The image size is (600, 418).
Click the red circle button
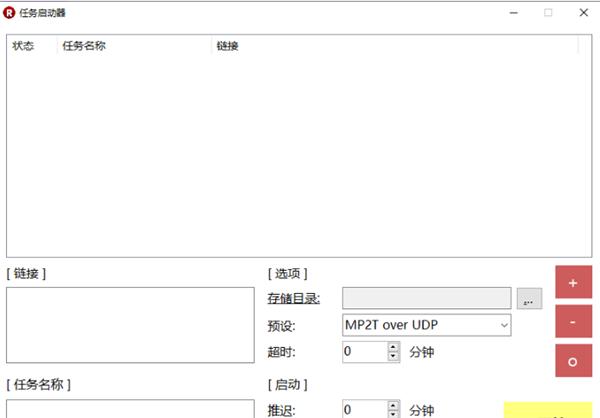click(x=573, y=361)
